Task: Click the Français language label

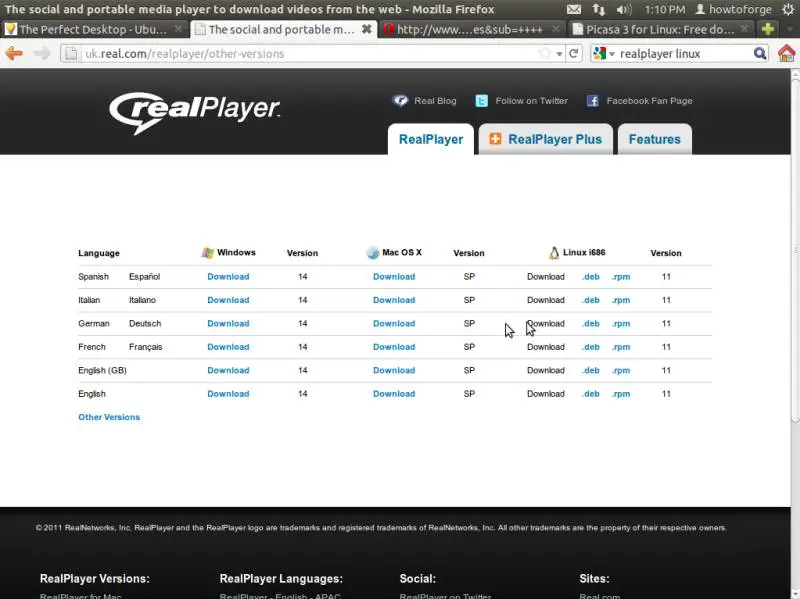Action: tap(145, 347)
